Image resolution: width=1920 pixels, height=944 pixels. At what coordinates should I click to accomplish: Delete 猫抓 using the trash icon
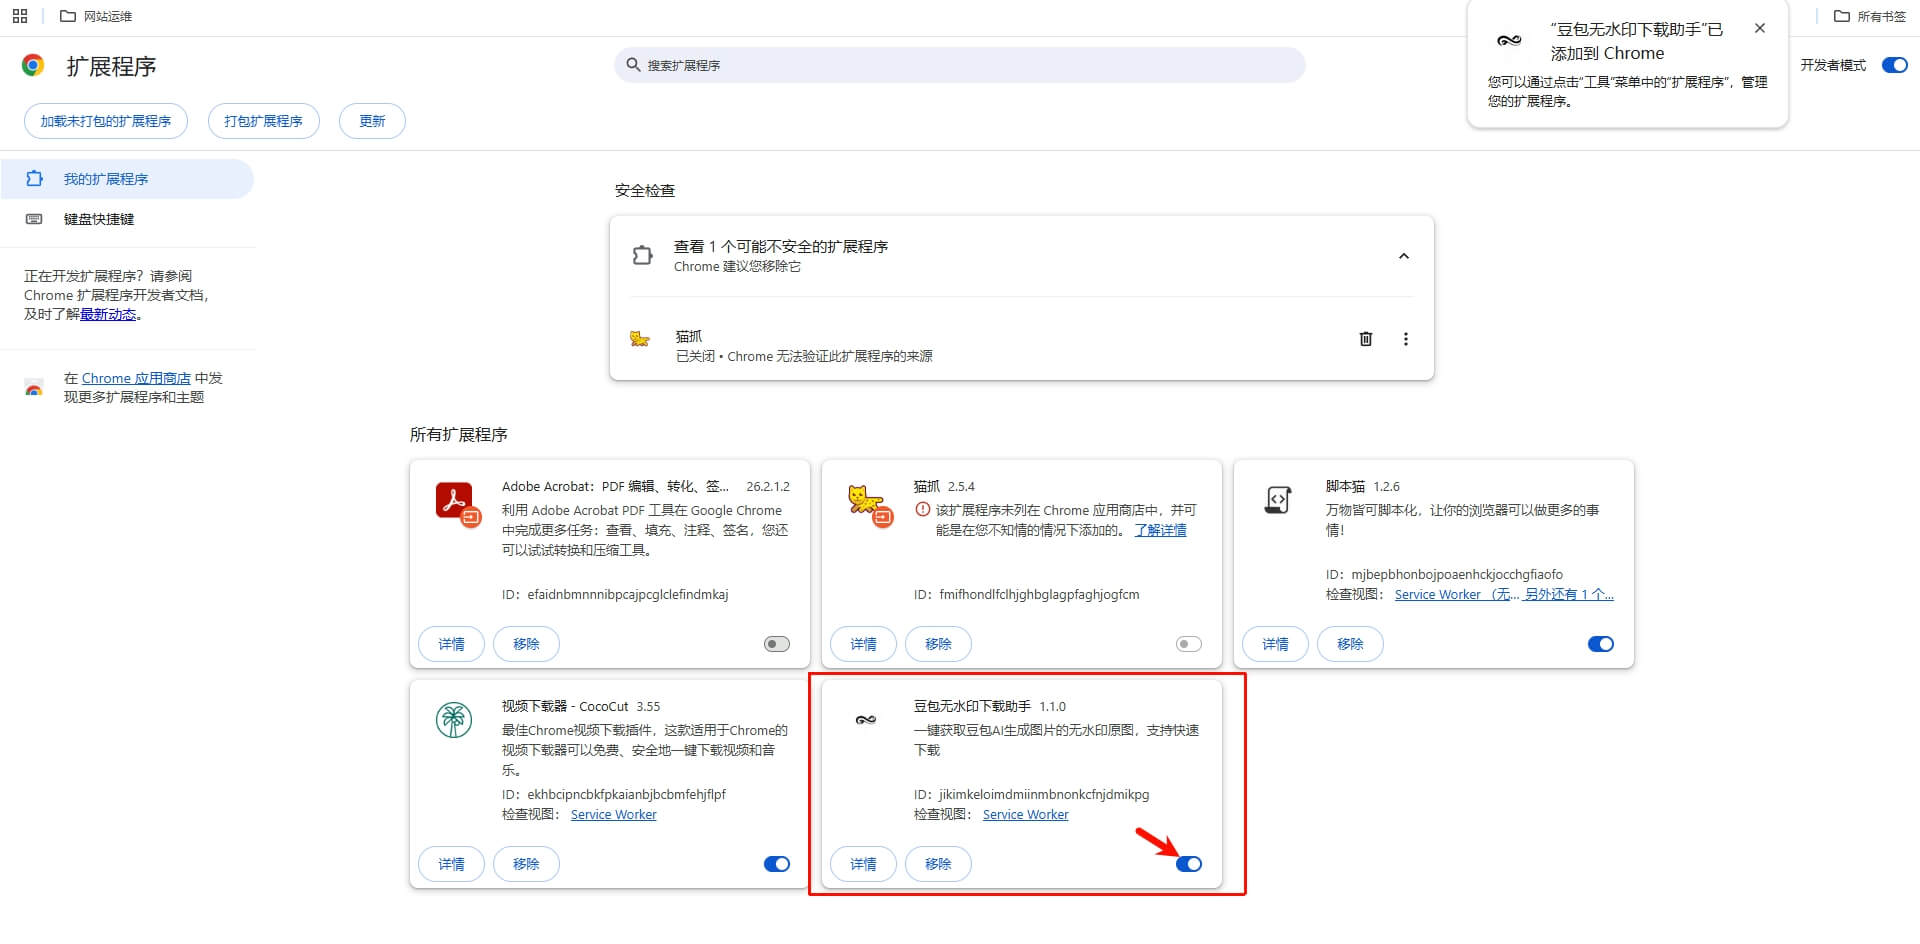tap(1366, 339)
